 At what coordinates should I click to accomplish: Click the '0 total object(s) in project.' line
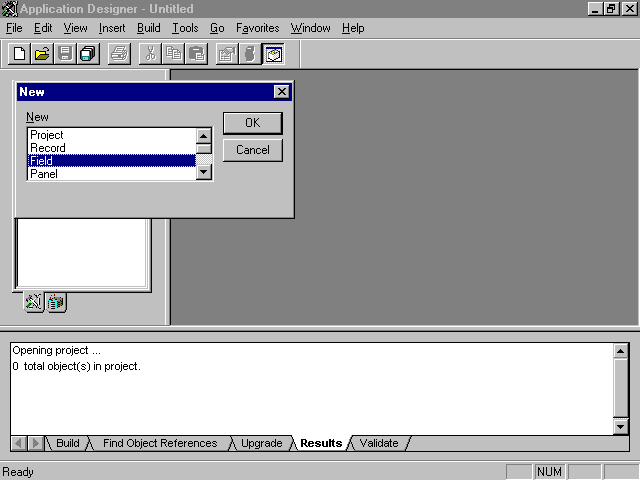coord(76,366)
